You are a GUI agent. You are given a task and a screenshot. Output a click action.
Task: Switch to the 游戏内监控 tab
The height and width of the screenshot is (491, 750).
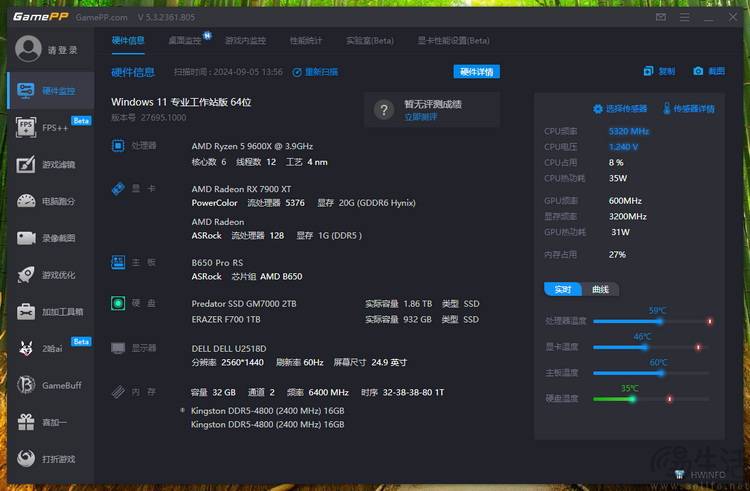(x=245, y=41)
